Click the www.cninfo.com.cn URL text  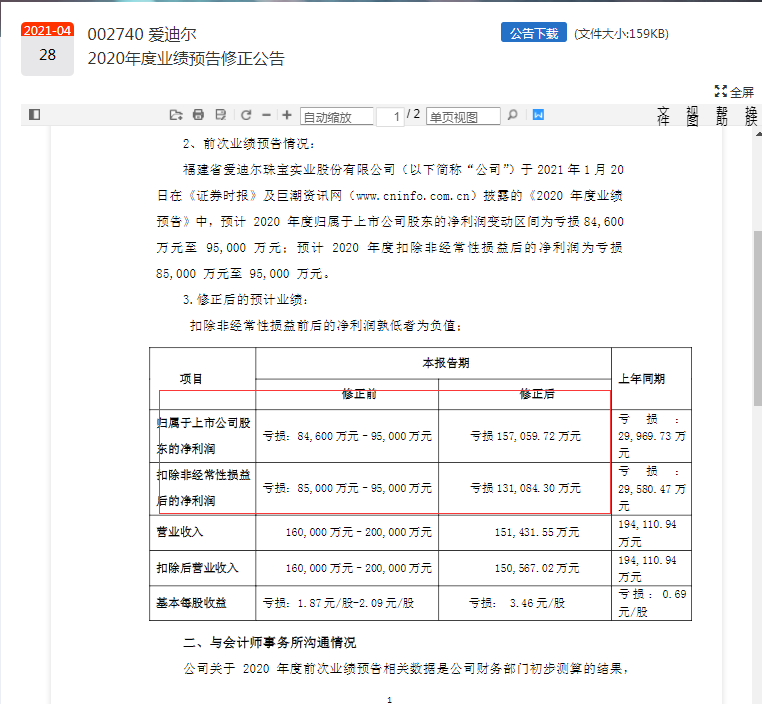coord(413,196)
